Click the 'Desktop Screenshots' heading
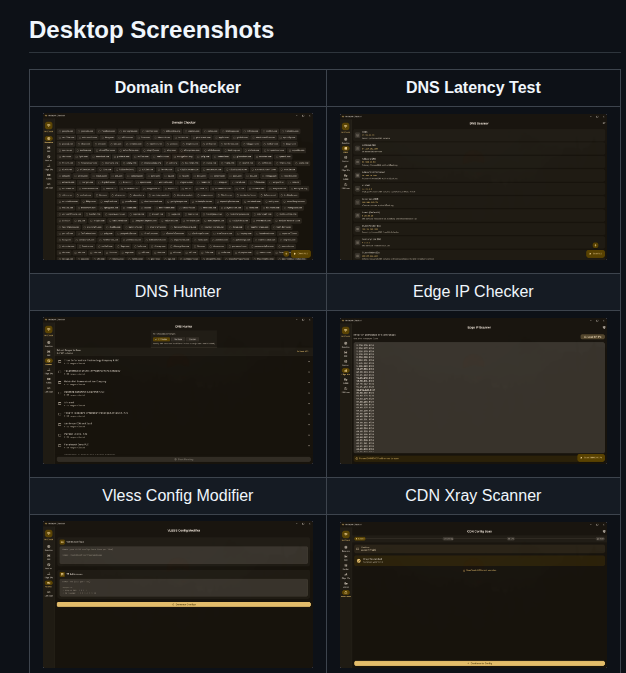 coord(152,30)
